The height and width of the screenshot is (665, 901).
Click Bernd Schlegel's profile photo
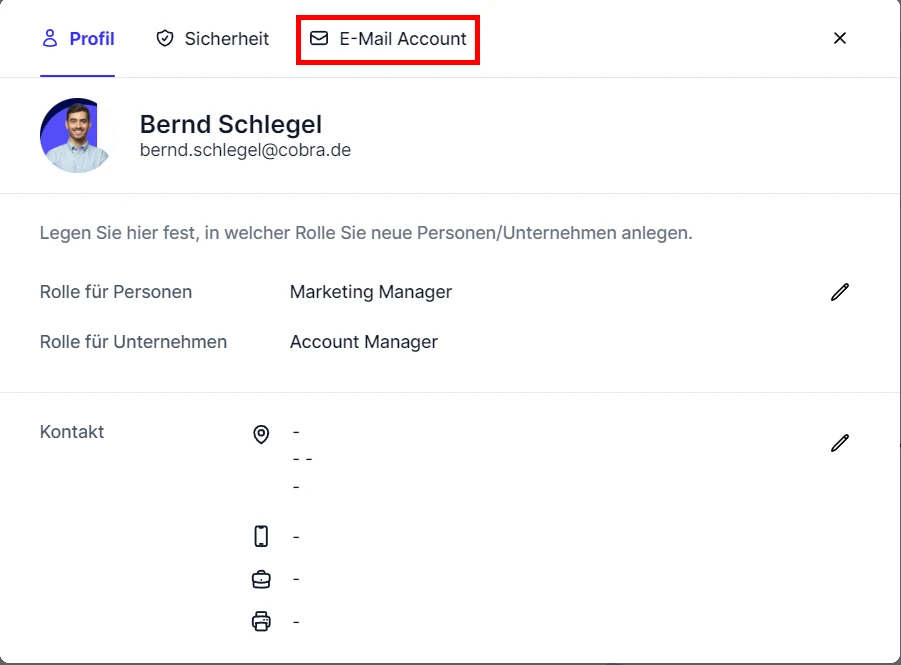(75, 134)
